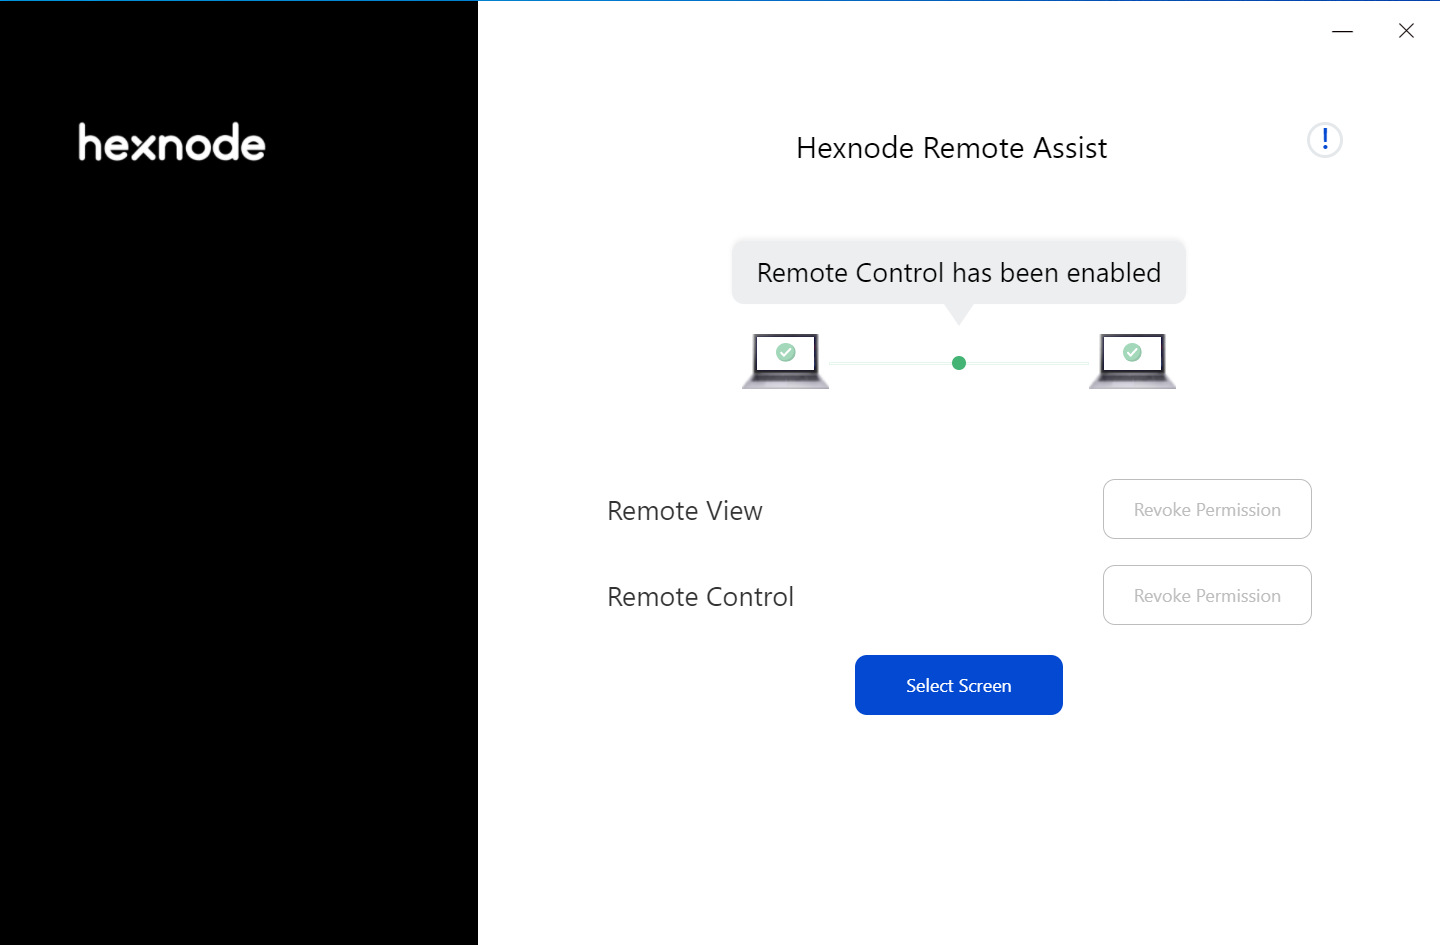The width and height of the screenshot is (1440, 945).
Task: Click the right laptop connection icon
Action: 1132,361
